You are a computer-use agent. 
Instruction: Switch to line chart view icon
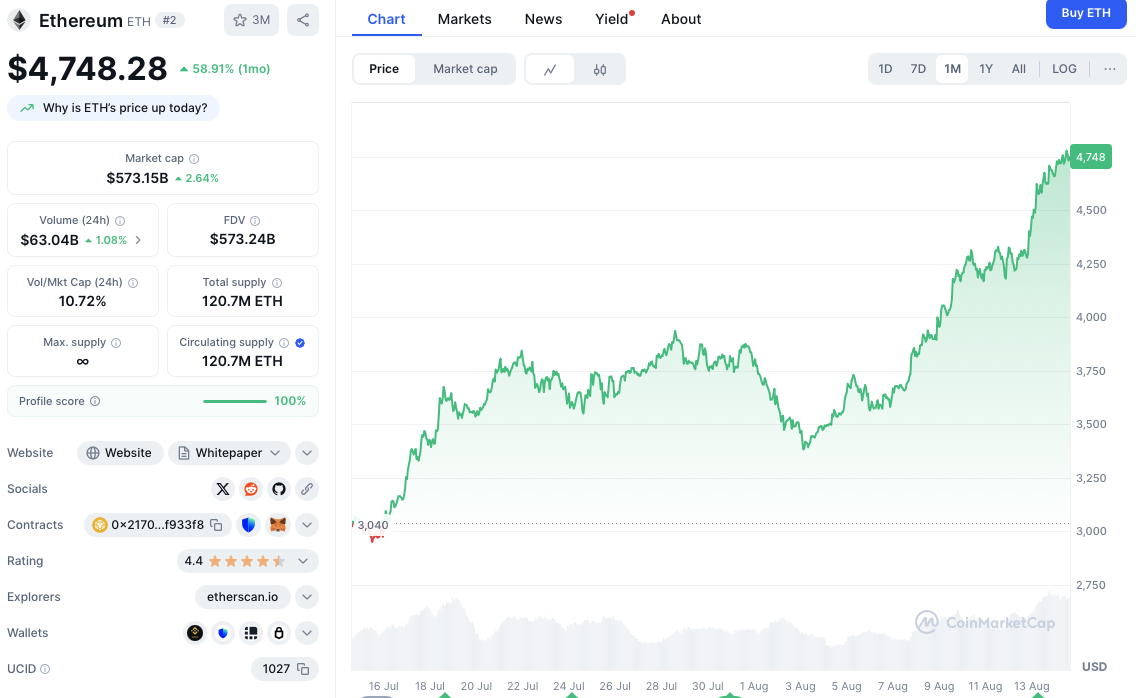[x=550, y=70]
